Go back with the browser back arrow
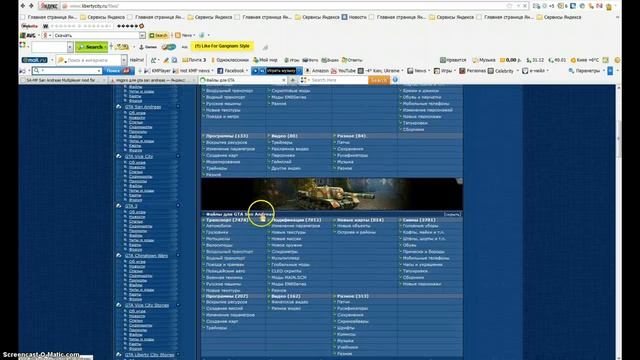The width and height of the screenshot is (640, 360). 23,6
